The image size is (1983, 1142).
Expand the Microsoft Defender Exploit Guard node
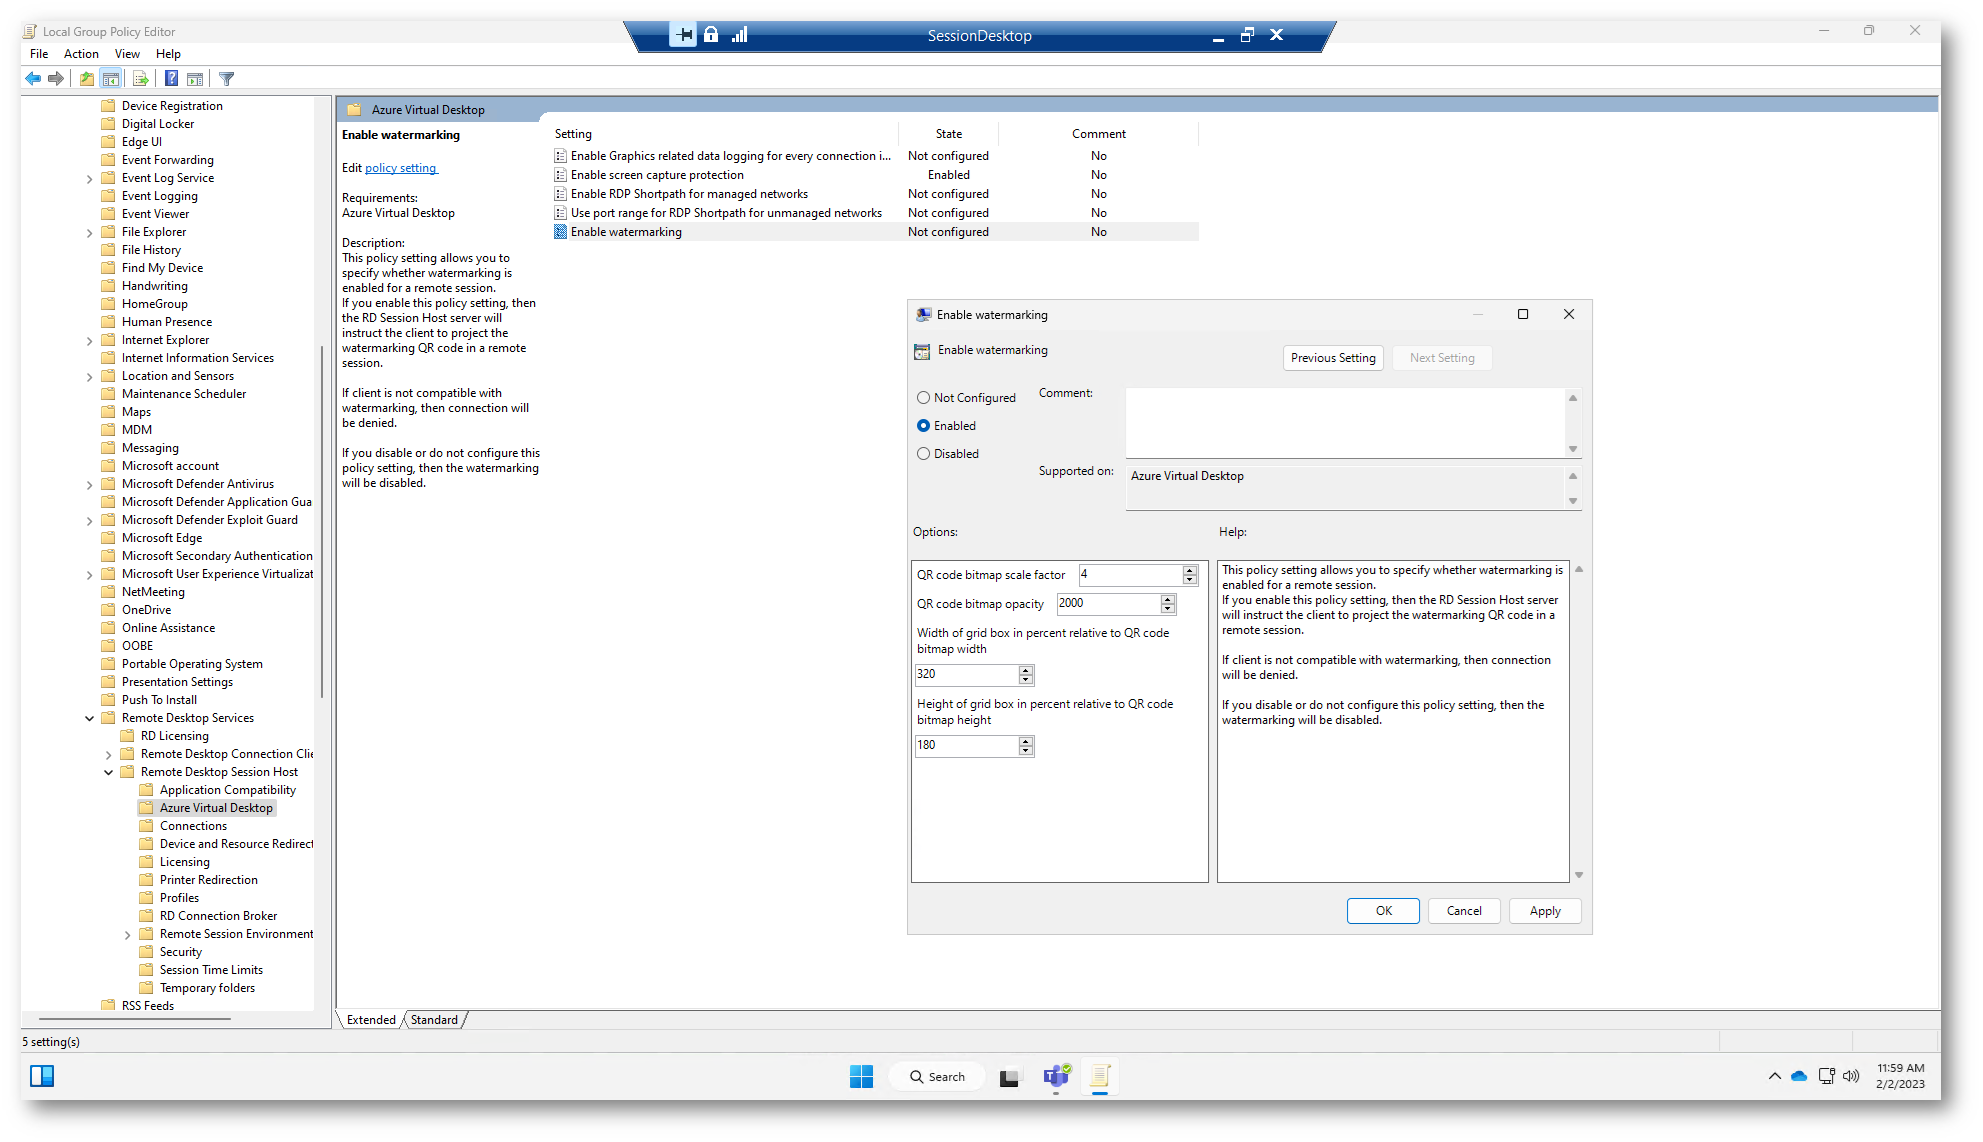[x=89, y=521]
